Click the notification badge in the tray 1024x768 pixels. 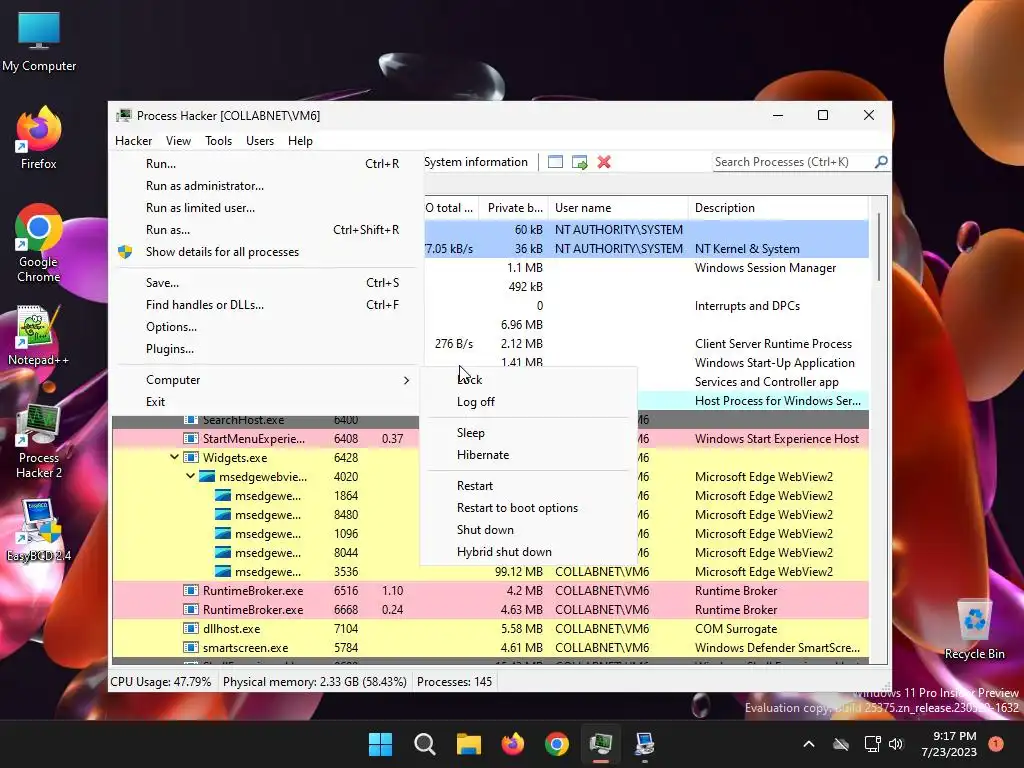996,744
